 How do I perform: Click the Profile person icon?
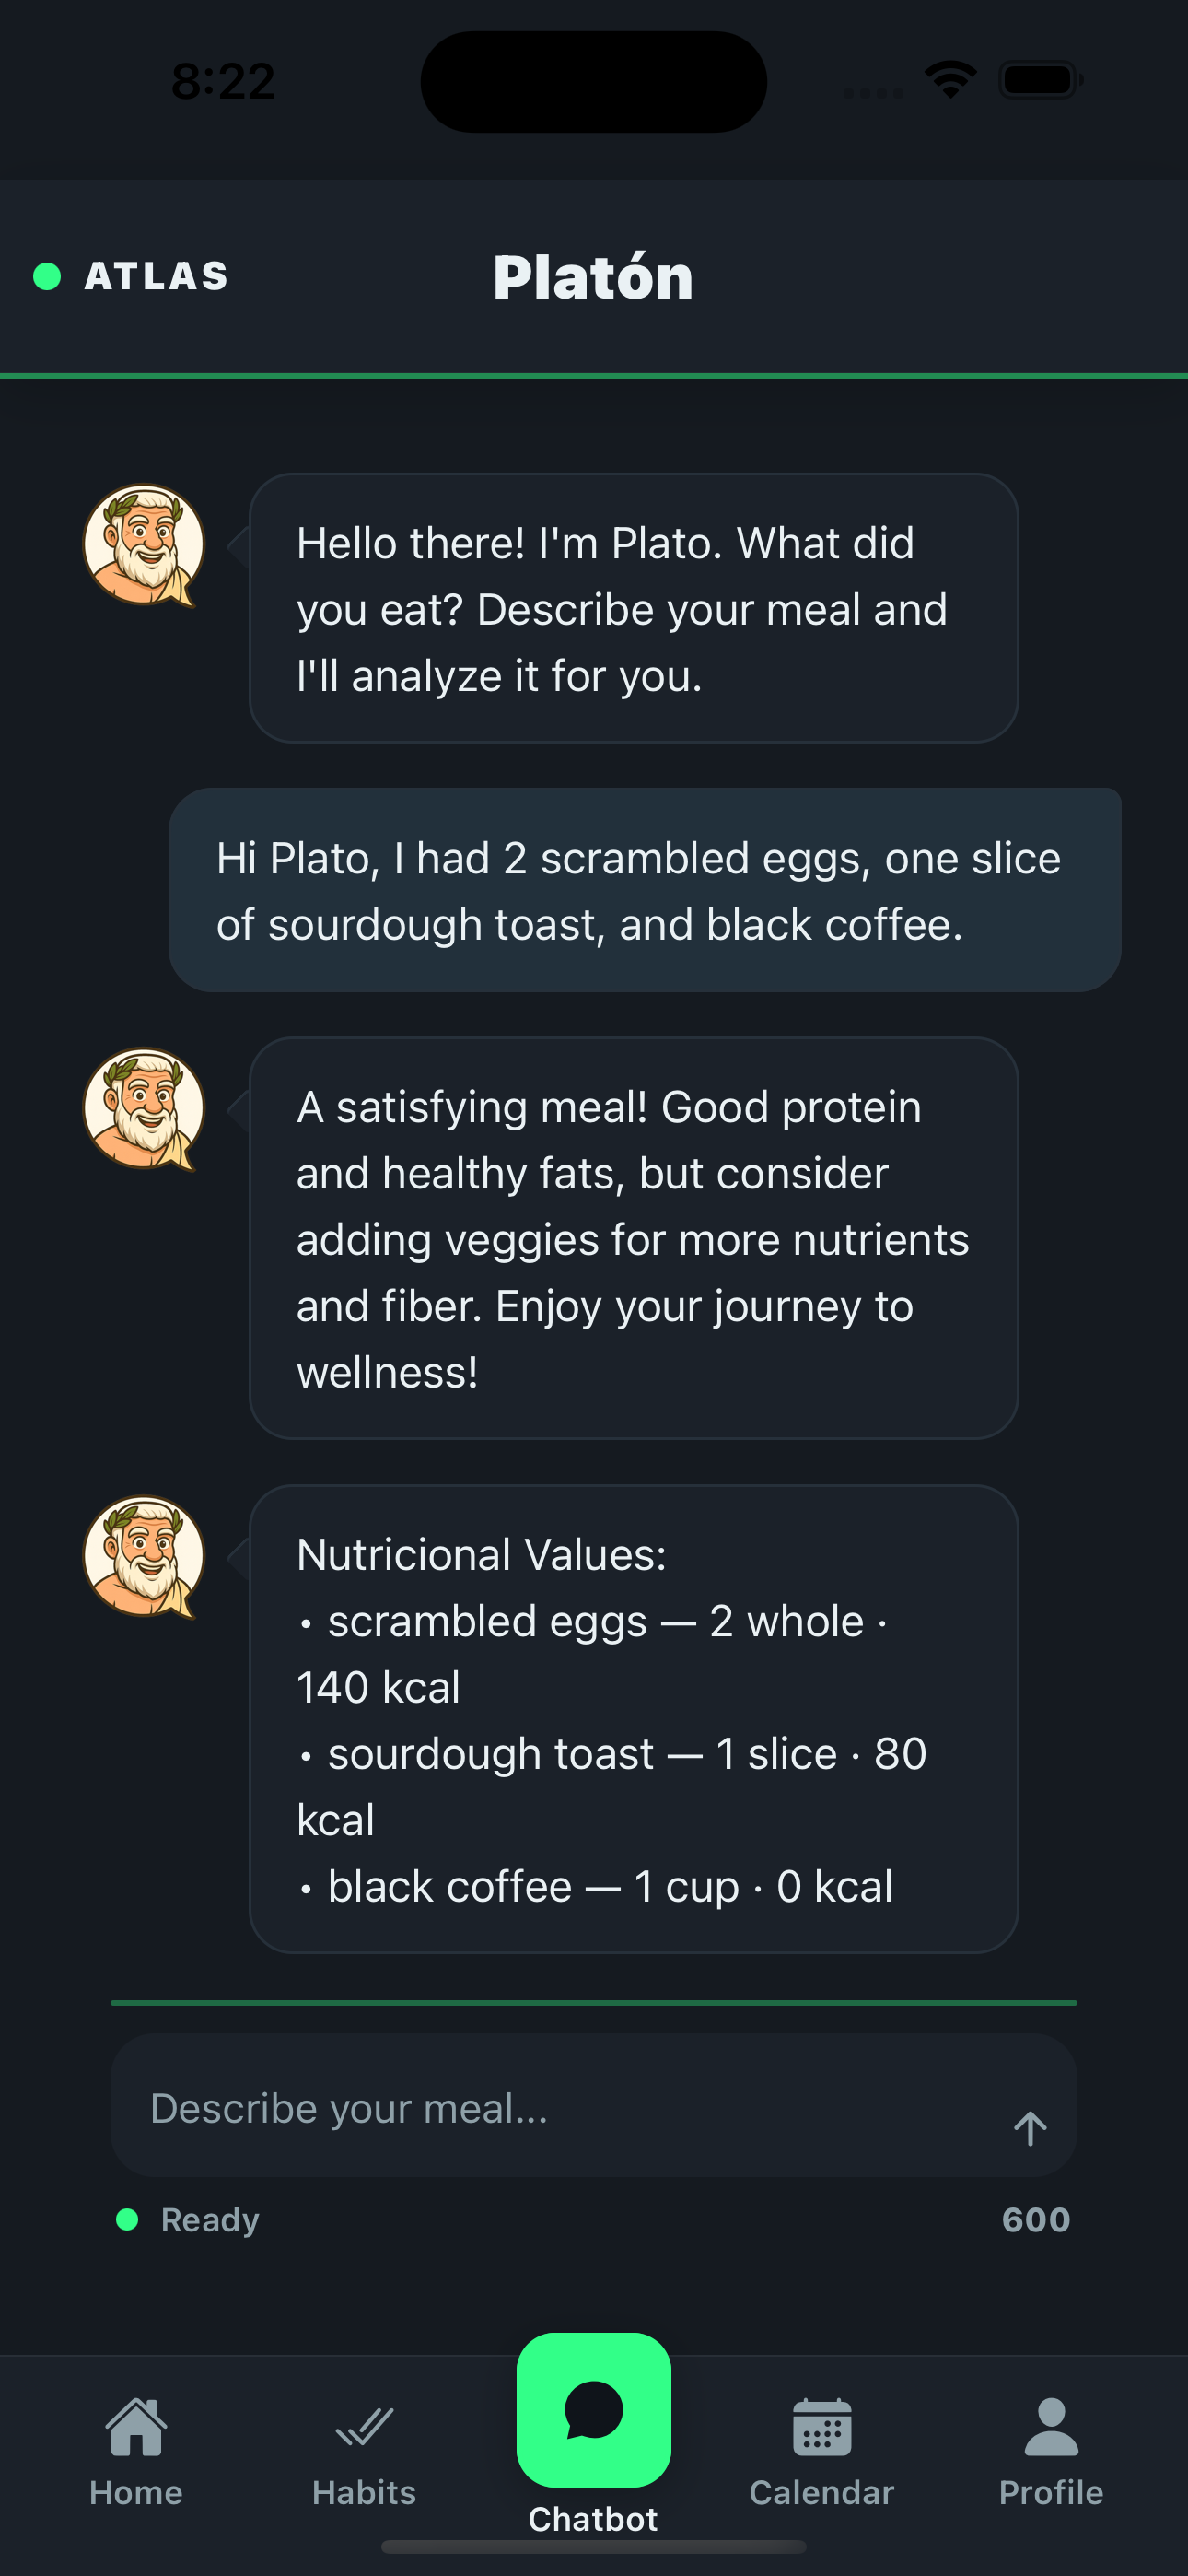[x=1051, y=2427]
